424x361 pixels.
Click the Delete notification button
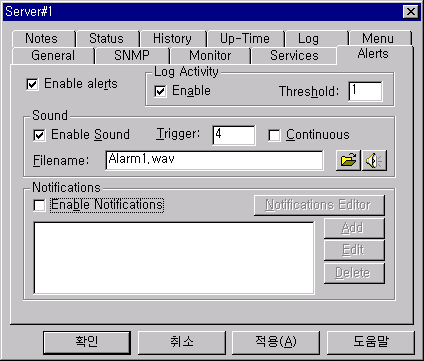[354, 273]
